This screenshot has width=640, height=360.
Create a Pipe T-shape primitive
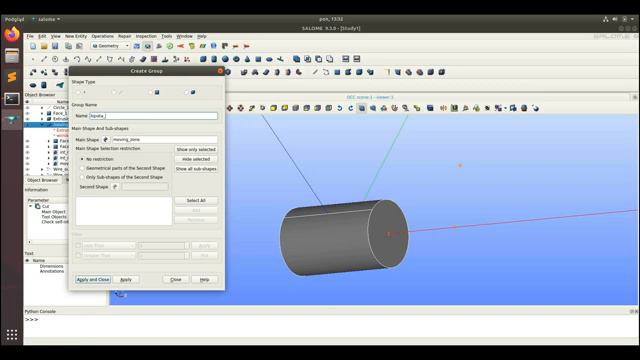tap(280, 59)
